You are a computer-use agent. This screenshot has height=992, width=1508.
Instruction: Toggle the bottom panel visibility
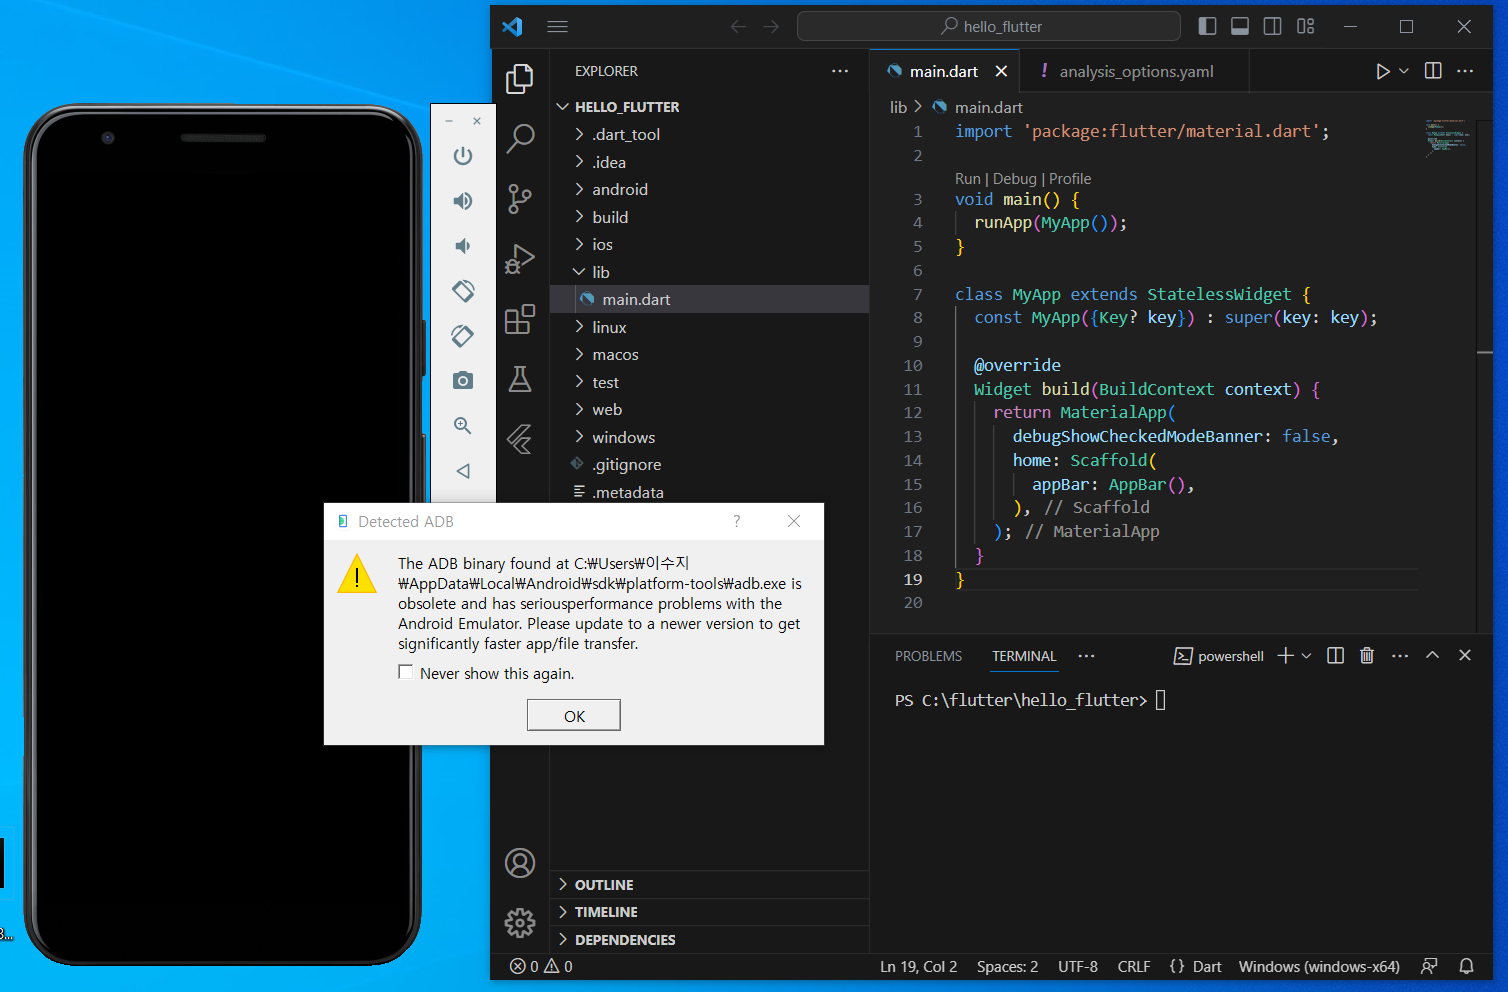(x=1240, y=27)
